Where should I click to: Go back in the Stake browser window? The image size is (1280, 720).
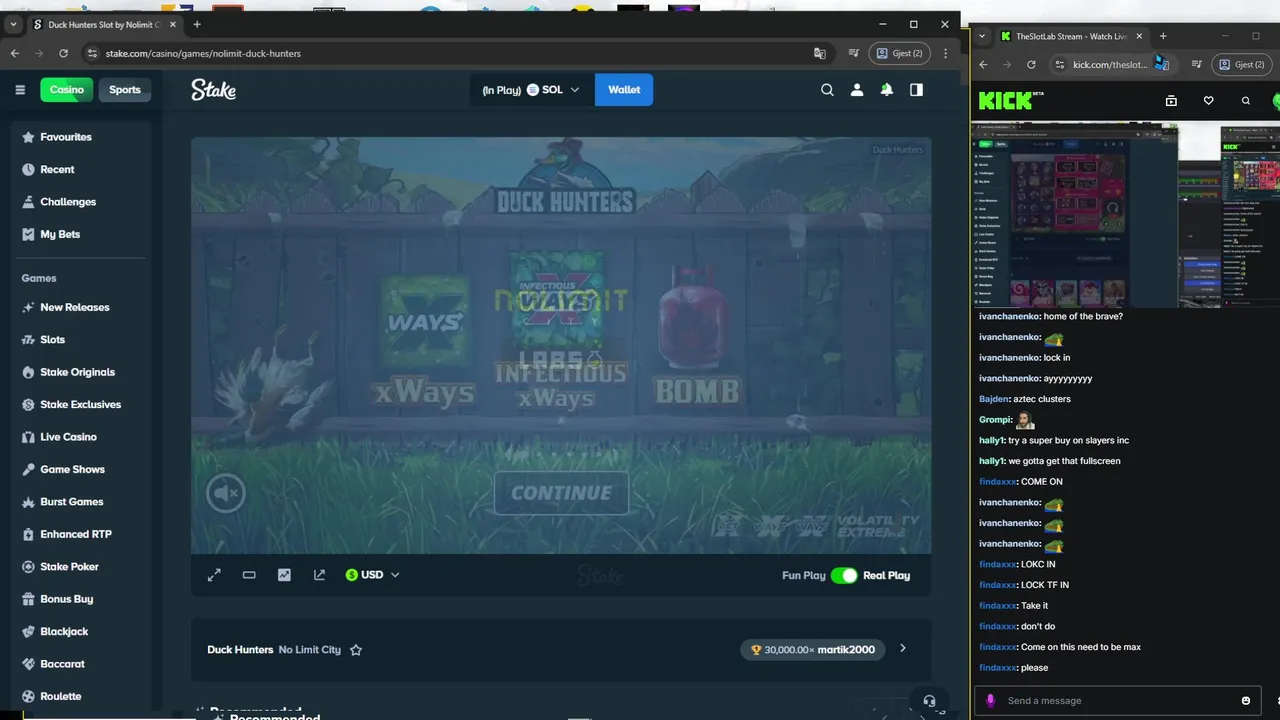point(15,53)
